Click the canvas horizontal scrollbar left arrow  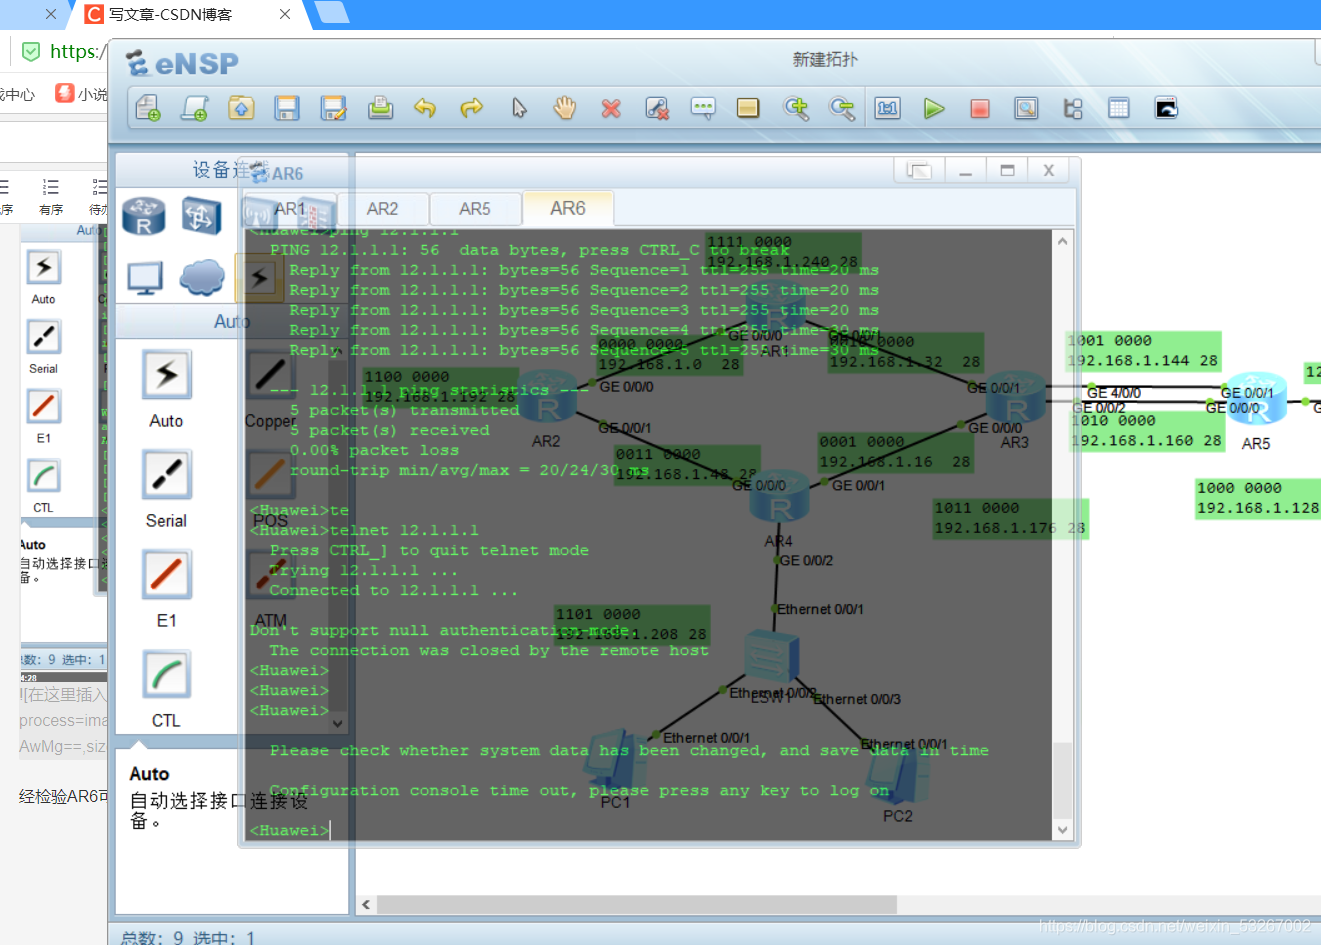pyautogui.click(x=366, y=904)
